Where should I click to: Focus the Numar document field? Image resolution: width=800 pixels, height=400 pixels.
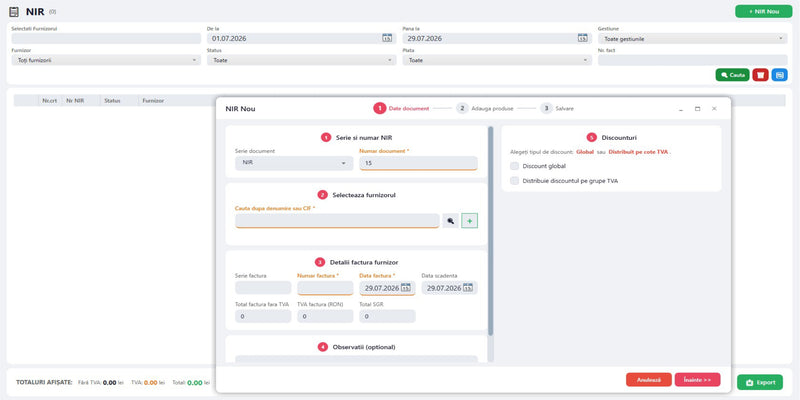pyautogui.click(x=418, y=163)
